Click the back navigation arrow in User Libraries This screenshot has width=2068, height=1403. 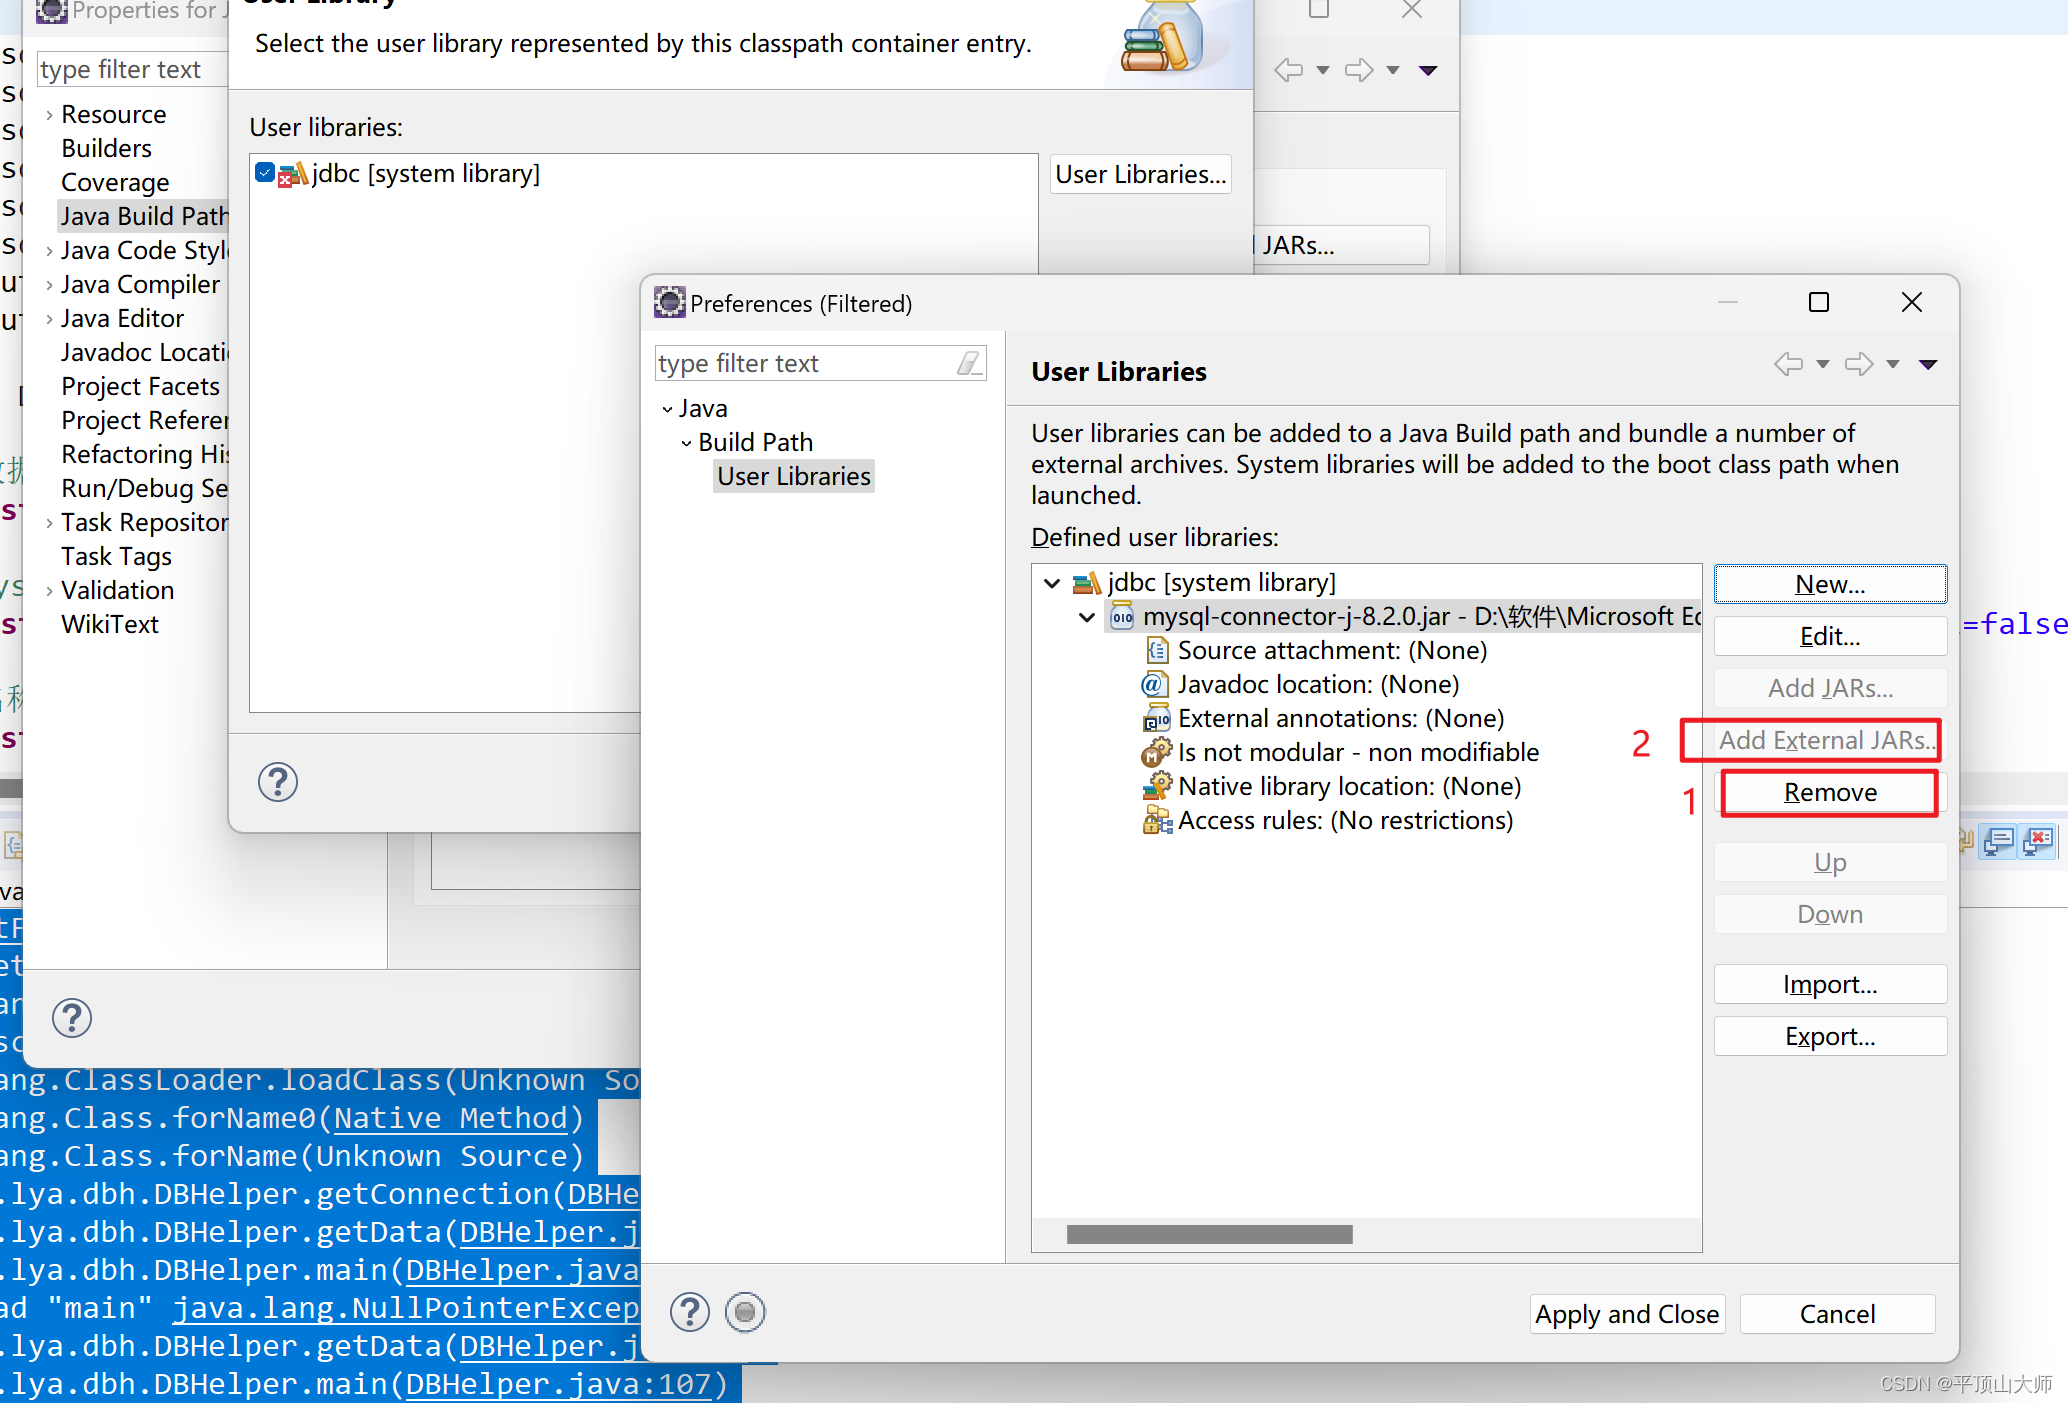coord(1788,364)
